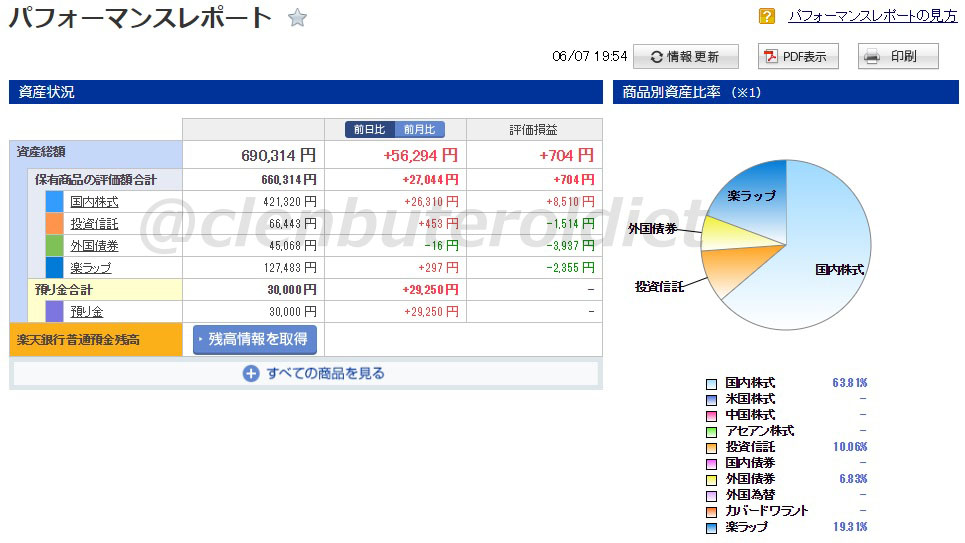Image resolution: width=965 pixels, height=543 pixels.
Task: Refresh data with the 情報更新 button
Action: (685, 57)
